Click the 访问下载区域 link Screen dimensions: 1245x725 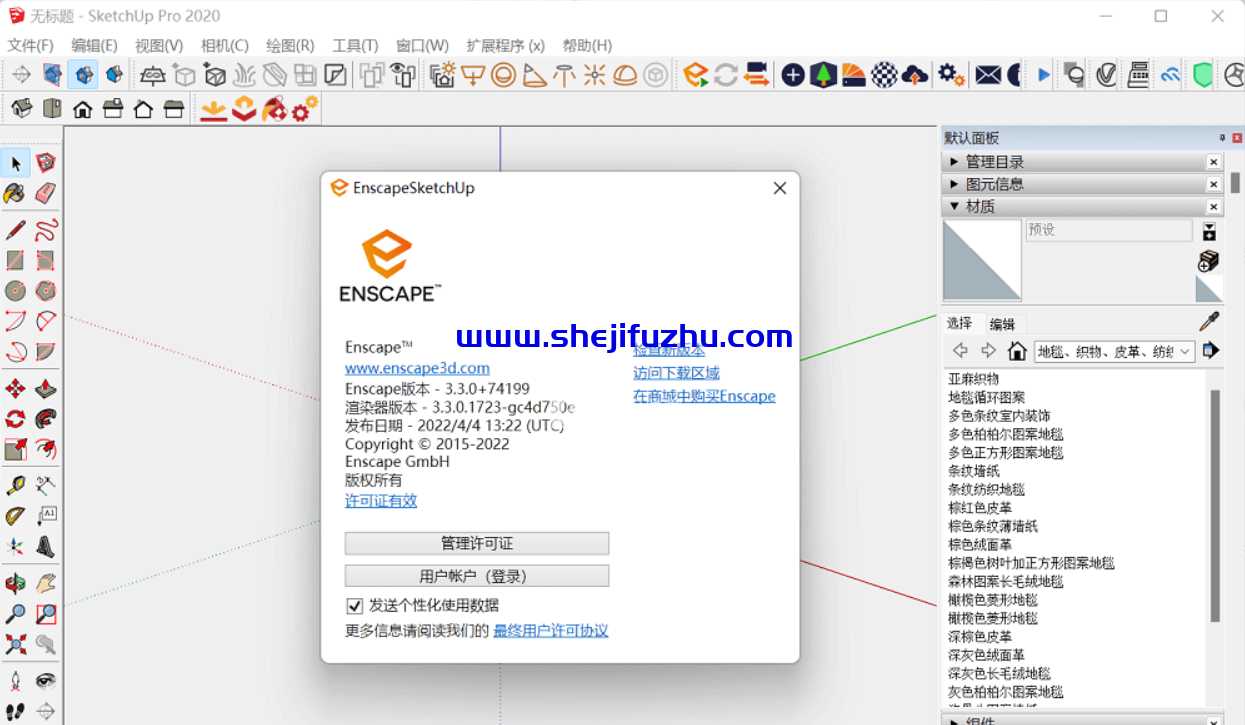pos(676,373)
